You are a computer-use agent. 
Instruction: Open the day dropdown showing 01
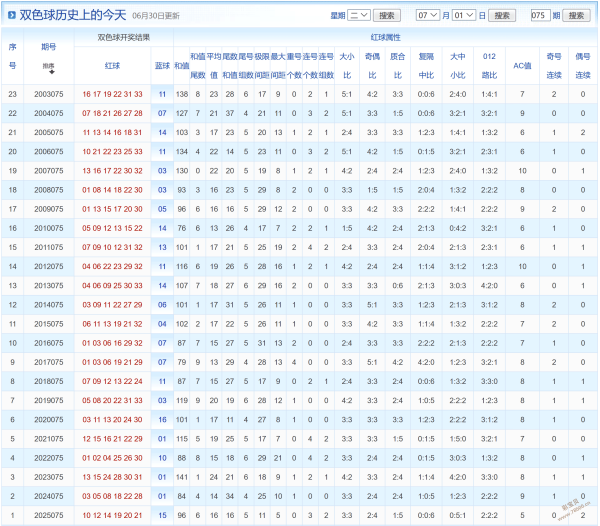(463, 15)
